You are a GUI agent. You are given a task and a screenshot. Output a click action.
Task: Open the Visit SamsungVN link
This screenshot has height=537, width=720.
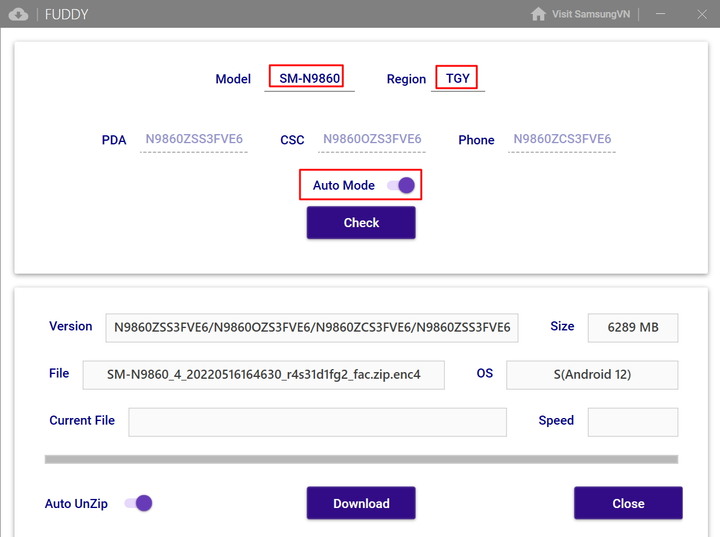pos(591,14)
